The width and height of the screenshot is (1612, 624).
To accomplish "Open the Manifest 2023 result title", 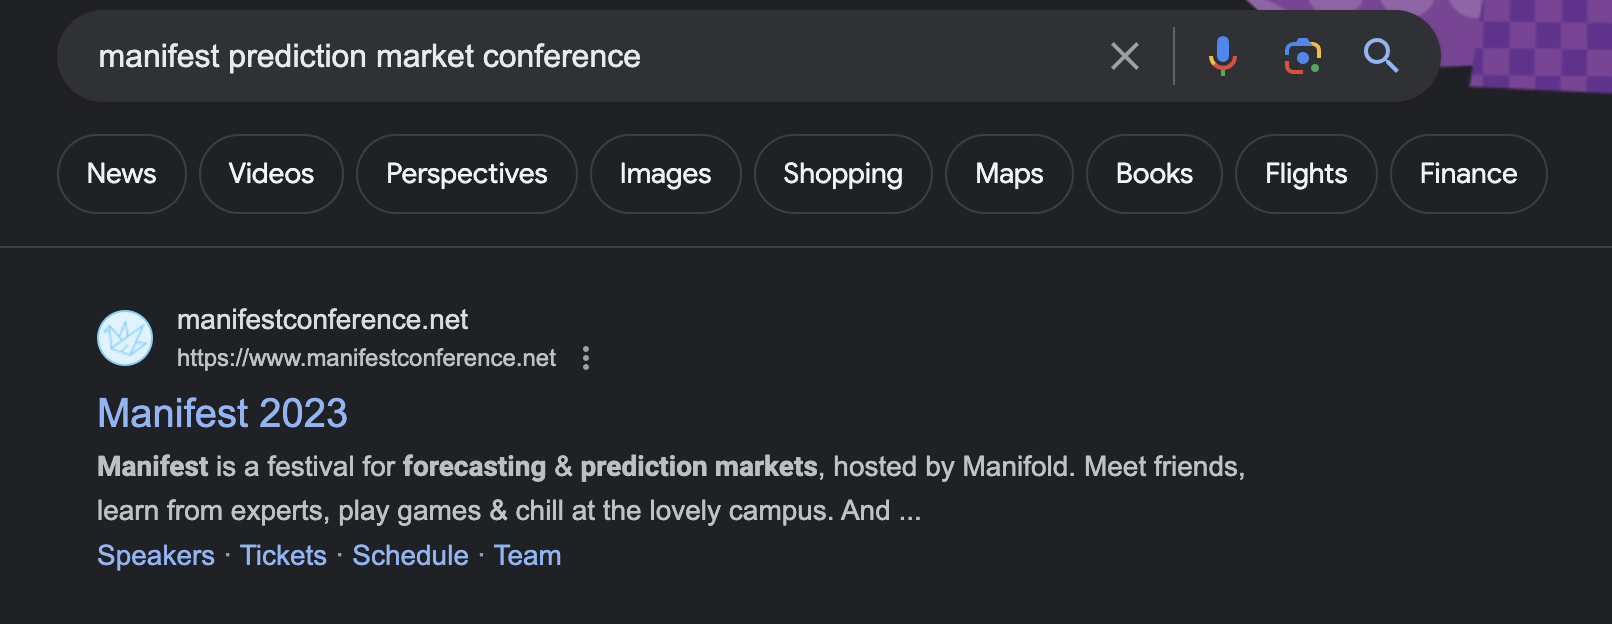I will 222,413.
